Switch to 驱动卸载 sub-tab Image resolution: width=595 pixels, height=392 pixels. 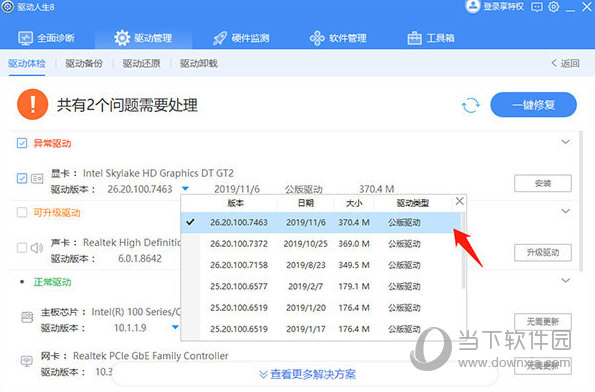click(199, 63)
